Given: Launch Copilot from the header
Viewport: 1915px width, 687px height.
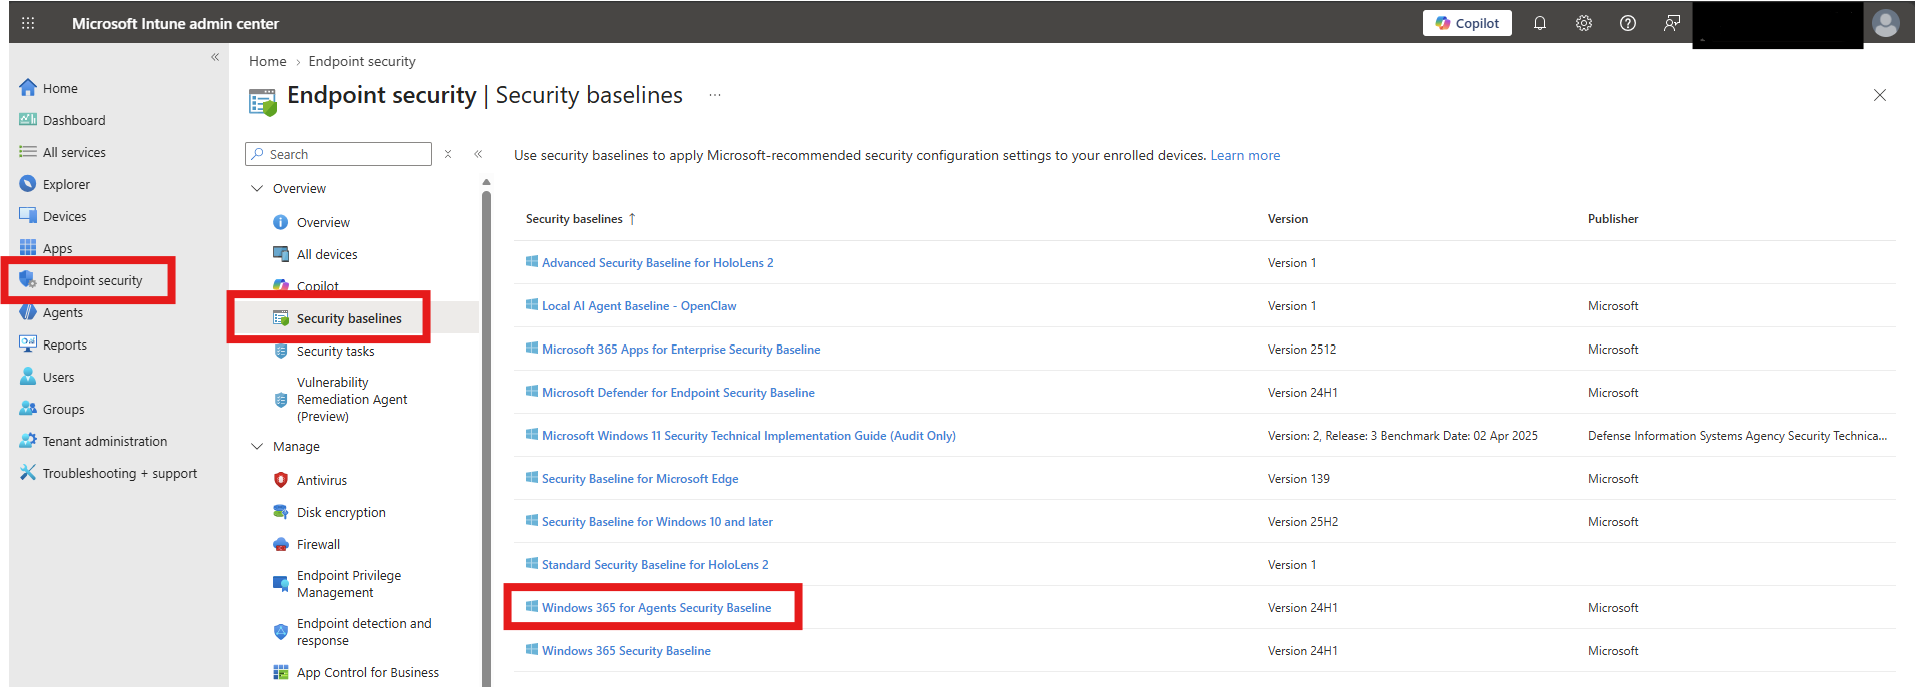Looking at the screenshot, I should pyautogui.click(x=1467, y=23).
